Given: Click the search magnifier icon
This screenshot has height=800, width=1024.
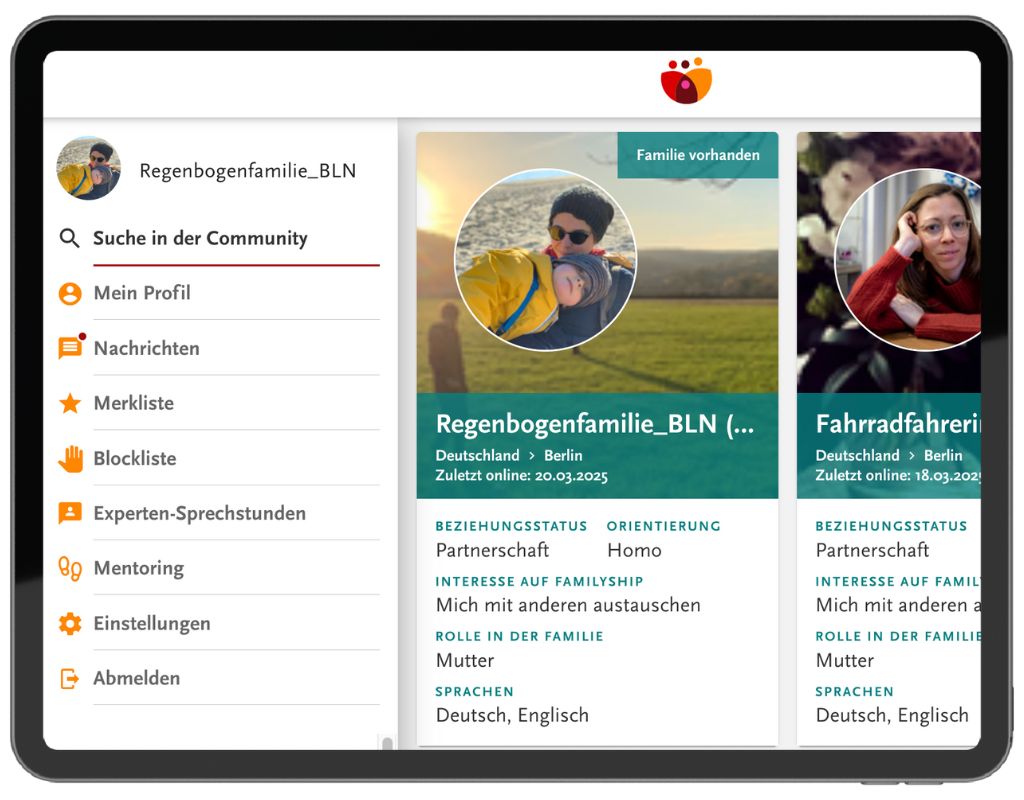Looking at the screenshot, I should point(69,238).
